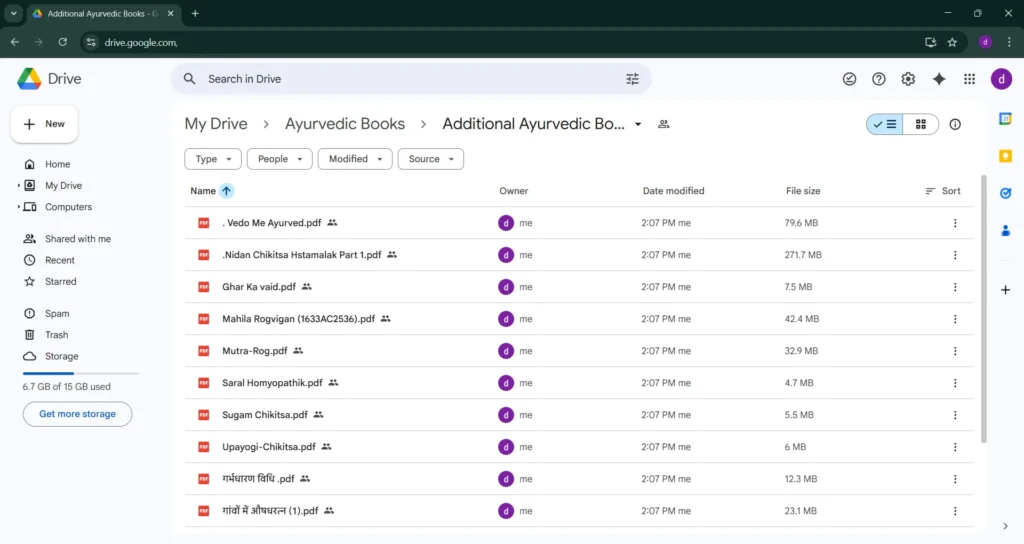1024x544 pixels.
Task: Switch to list layout view
Action: (x=884, y=124)
